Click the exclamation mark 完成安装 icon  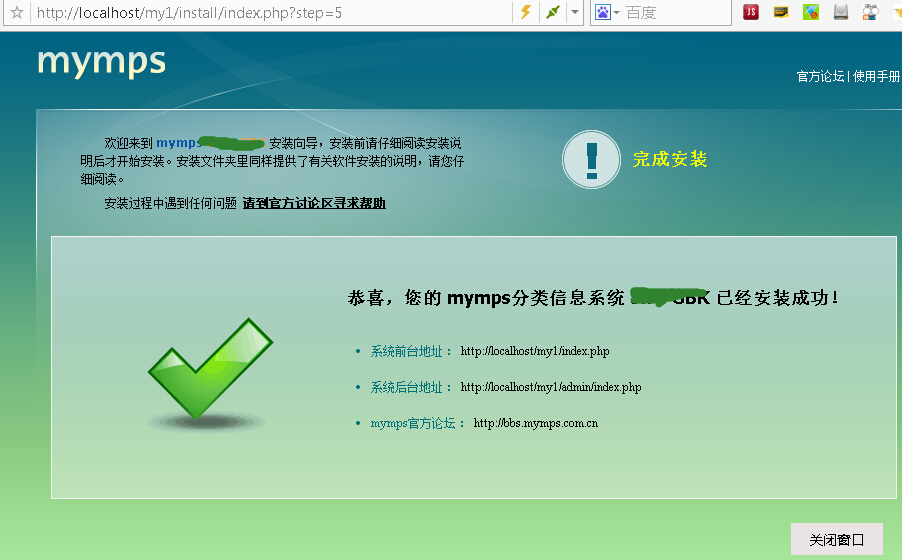click(591, 159)
